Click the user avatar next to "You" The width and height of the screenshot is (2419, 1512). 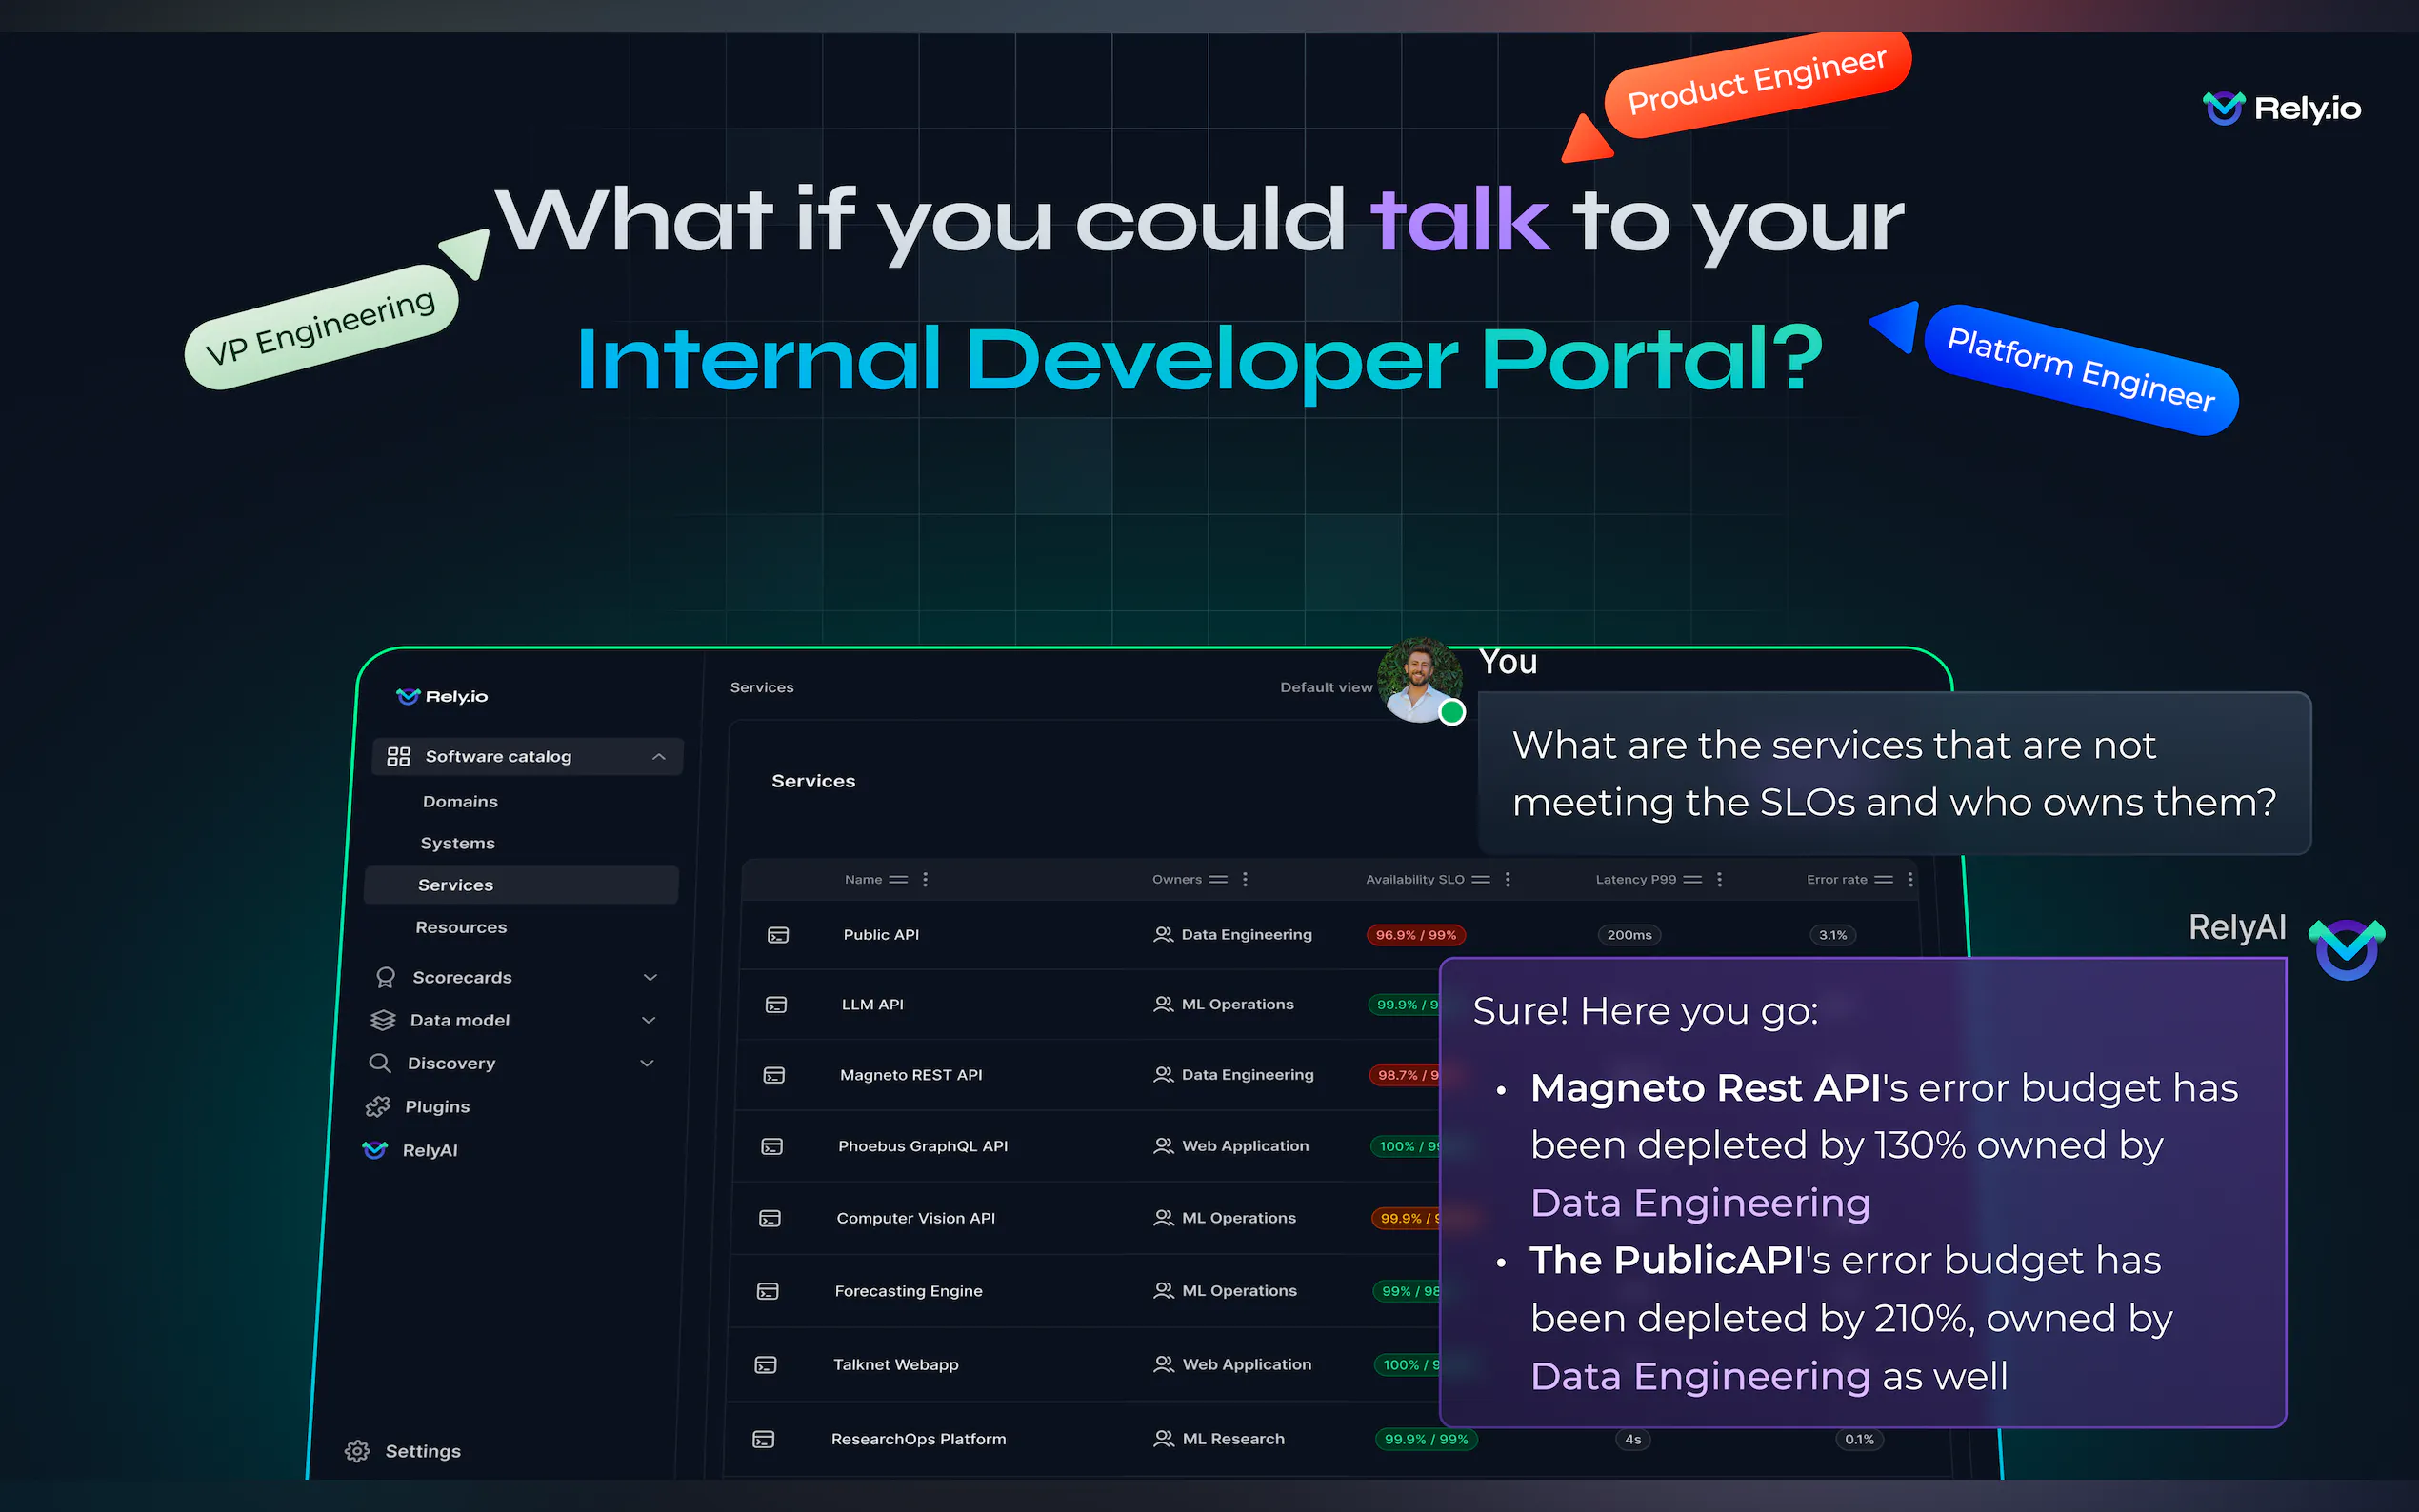point(1420,680)
